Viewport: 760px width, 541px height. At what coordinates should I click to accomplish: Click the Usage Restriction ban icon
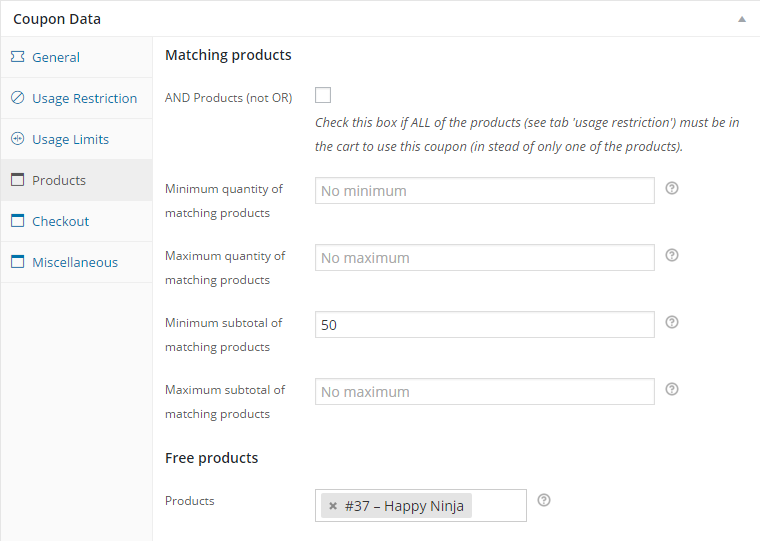(x=17, y=98)
